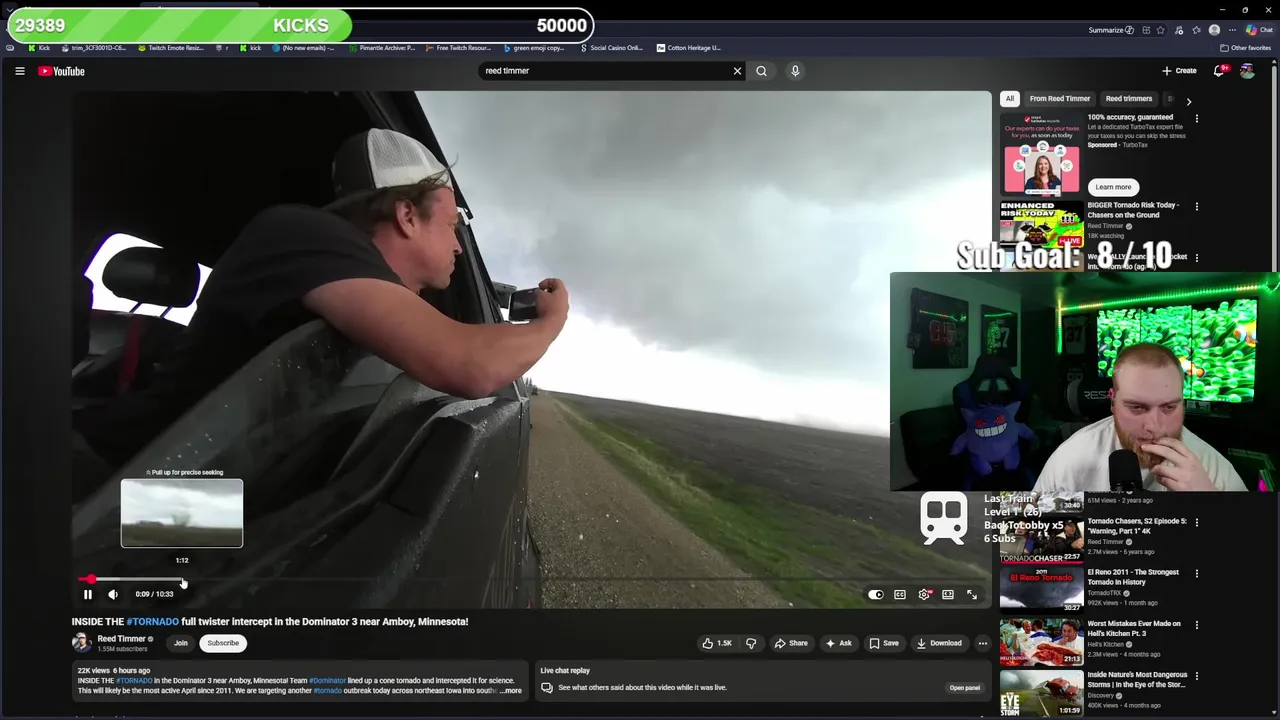Open 'Social Casino Onli...' bookmark
Image resolution: width=1280 pixels, height=720 pixels.
coord(612,47)
